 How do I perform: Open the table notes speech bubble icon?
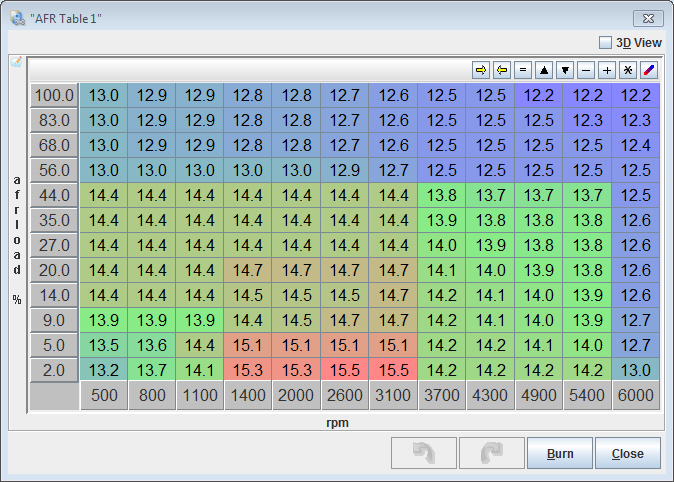coord(16,62)
